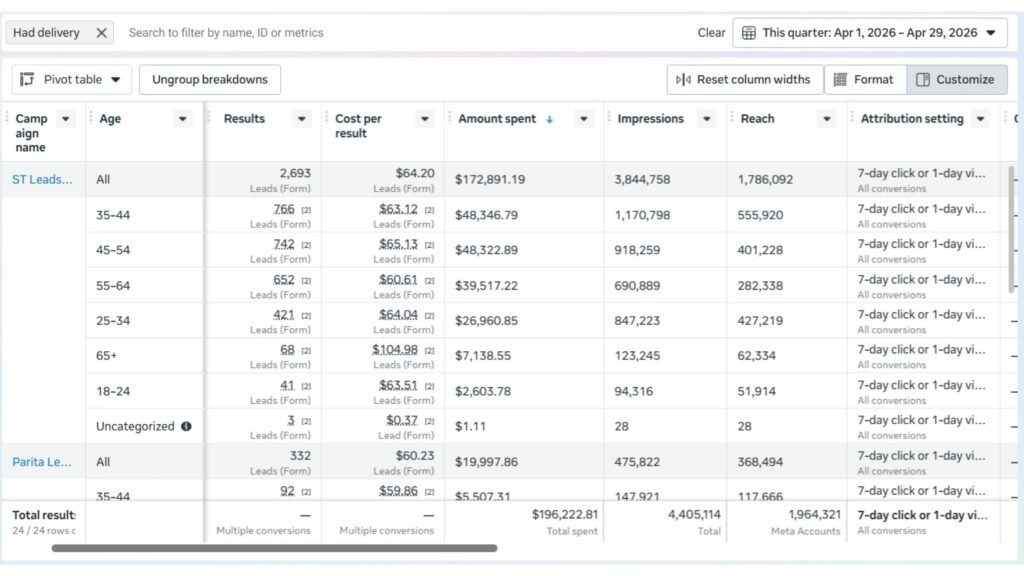Select the Format table icon
This screenshot has width=1024, height=576.
[x=840, y=79]
